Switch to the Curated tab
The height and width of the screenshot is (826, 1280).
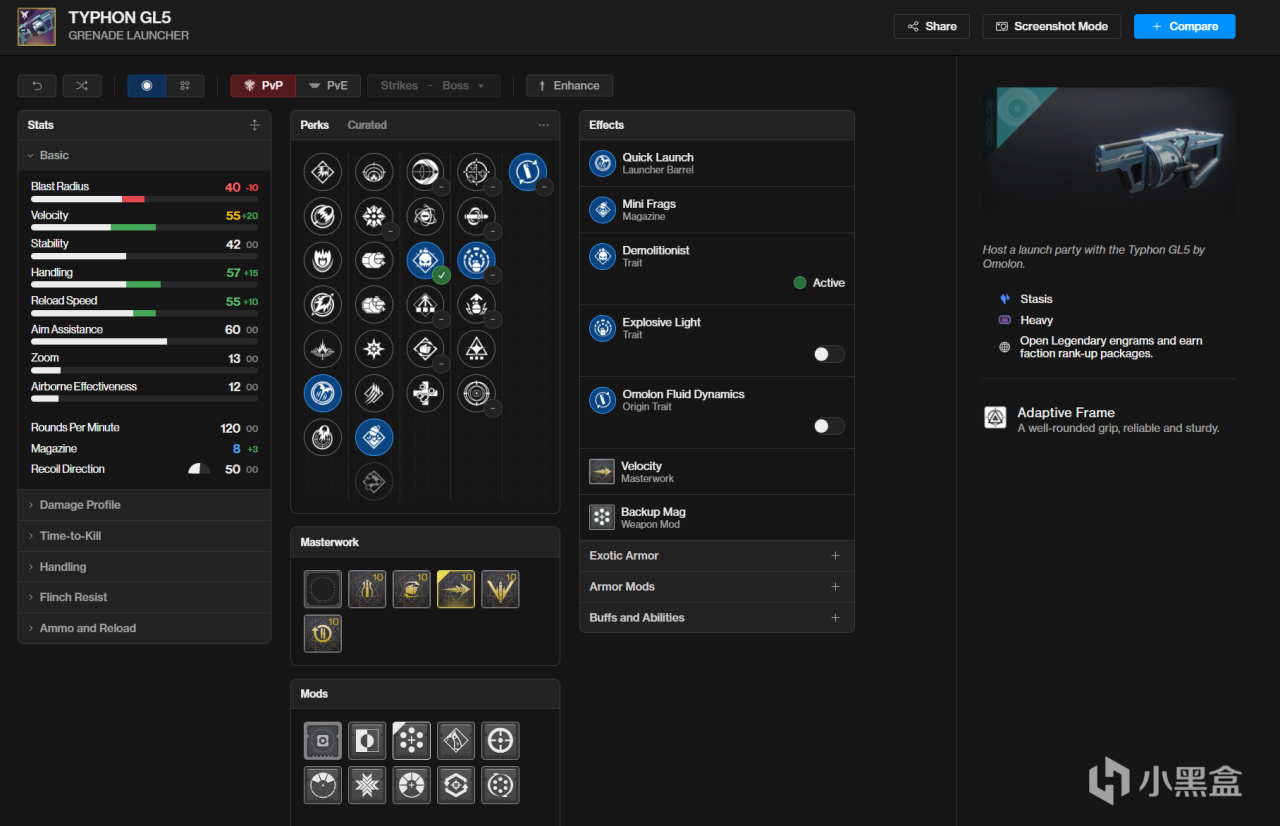[367, 125]
